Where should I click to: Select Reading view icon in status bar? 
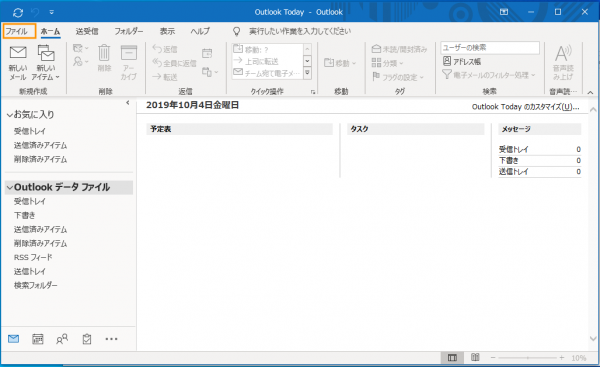pos(475,357)
